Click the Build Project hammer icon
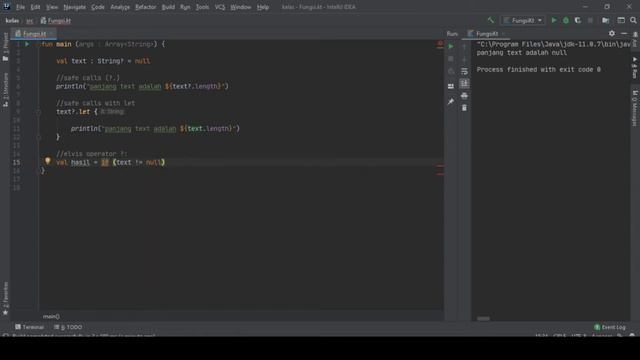This screenshot has width=640, height=360. point(491,20)
